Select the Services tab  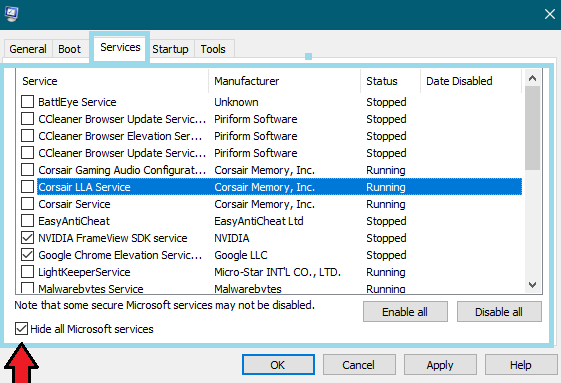point(120,47)
